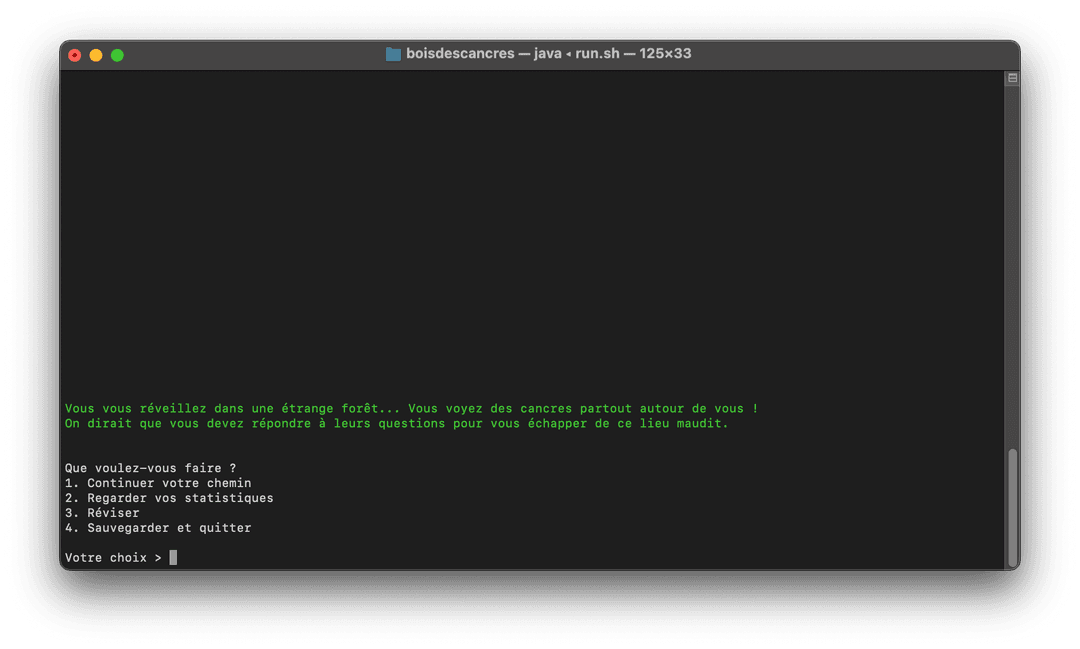Click the 'Votre choix >' prompt text
Screen dimensions: 1080x649
(x=113, y=558)
